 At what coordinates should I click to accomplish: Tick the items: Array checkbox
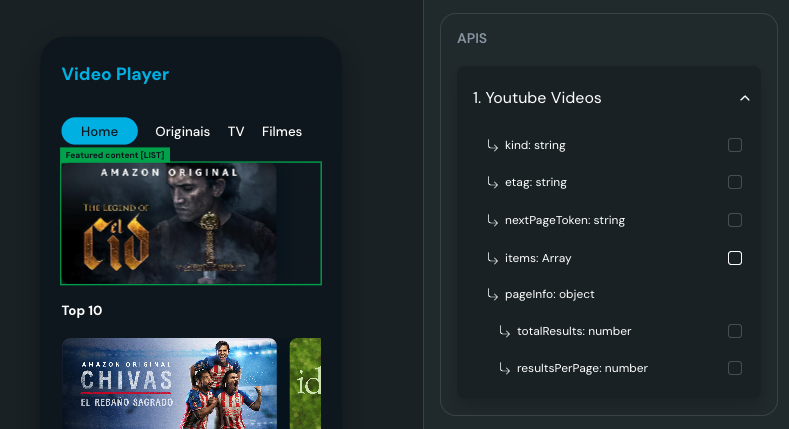pos(735,258)
